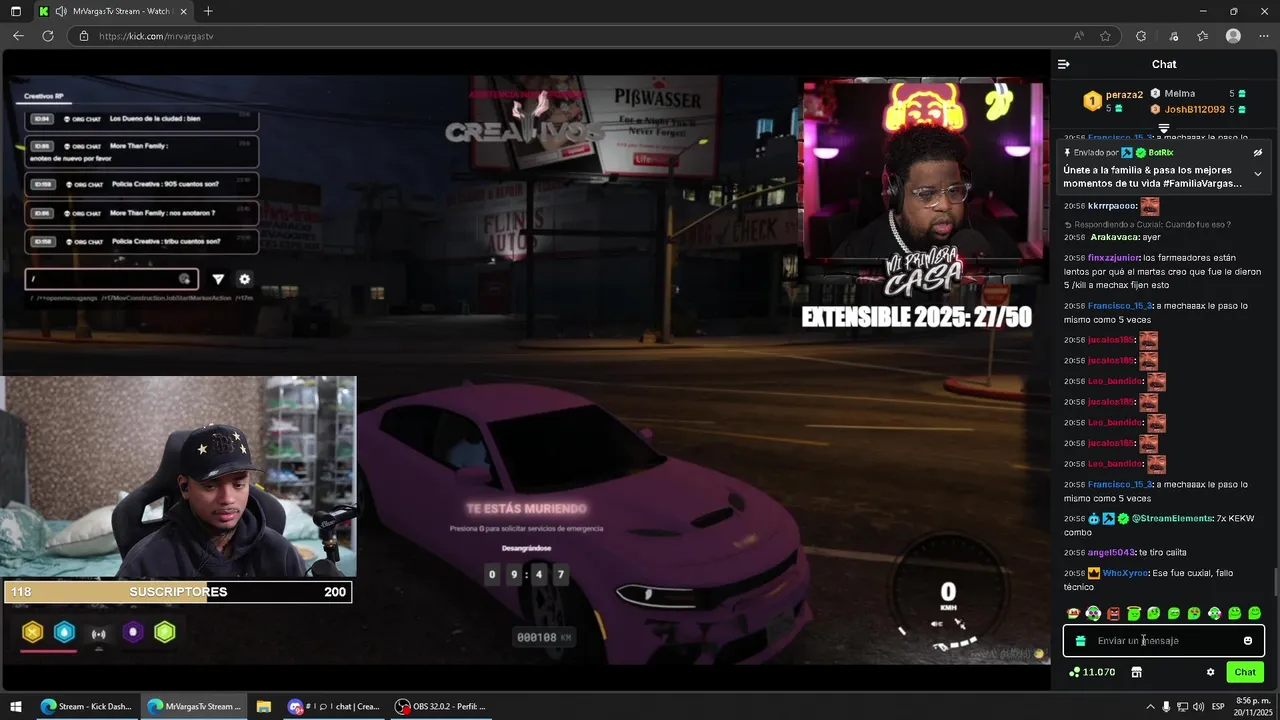Screen dimensions: 1280x720
Task: Open the media control icon in toolbar
Action: click(1172, 36)
